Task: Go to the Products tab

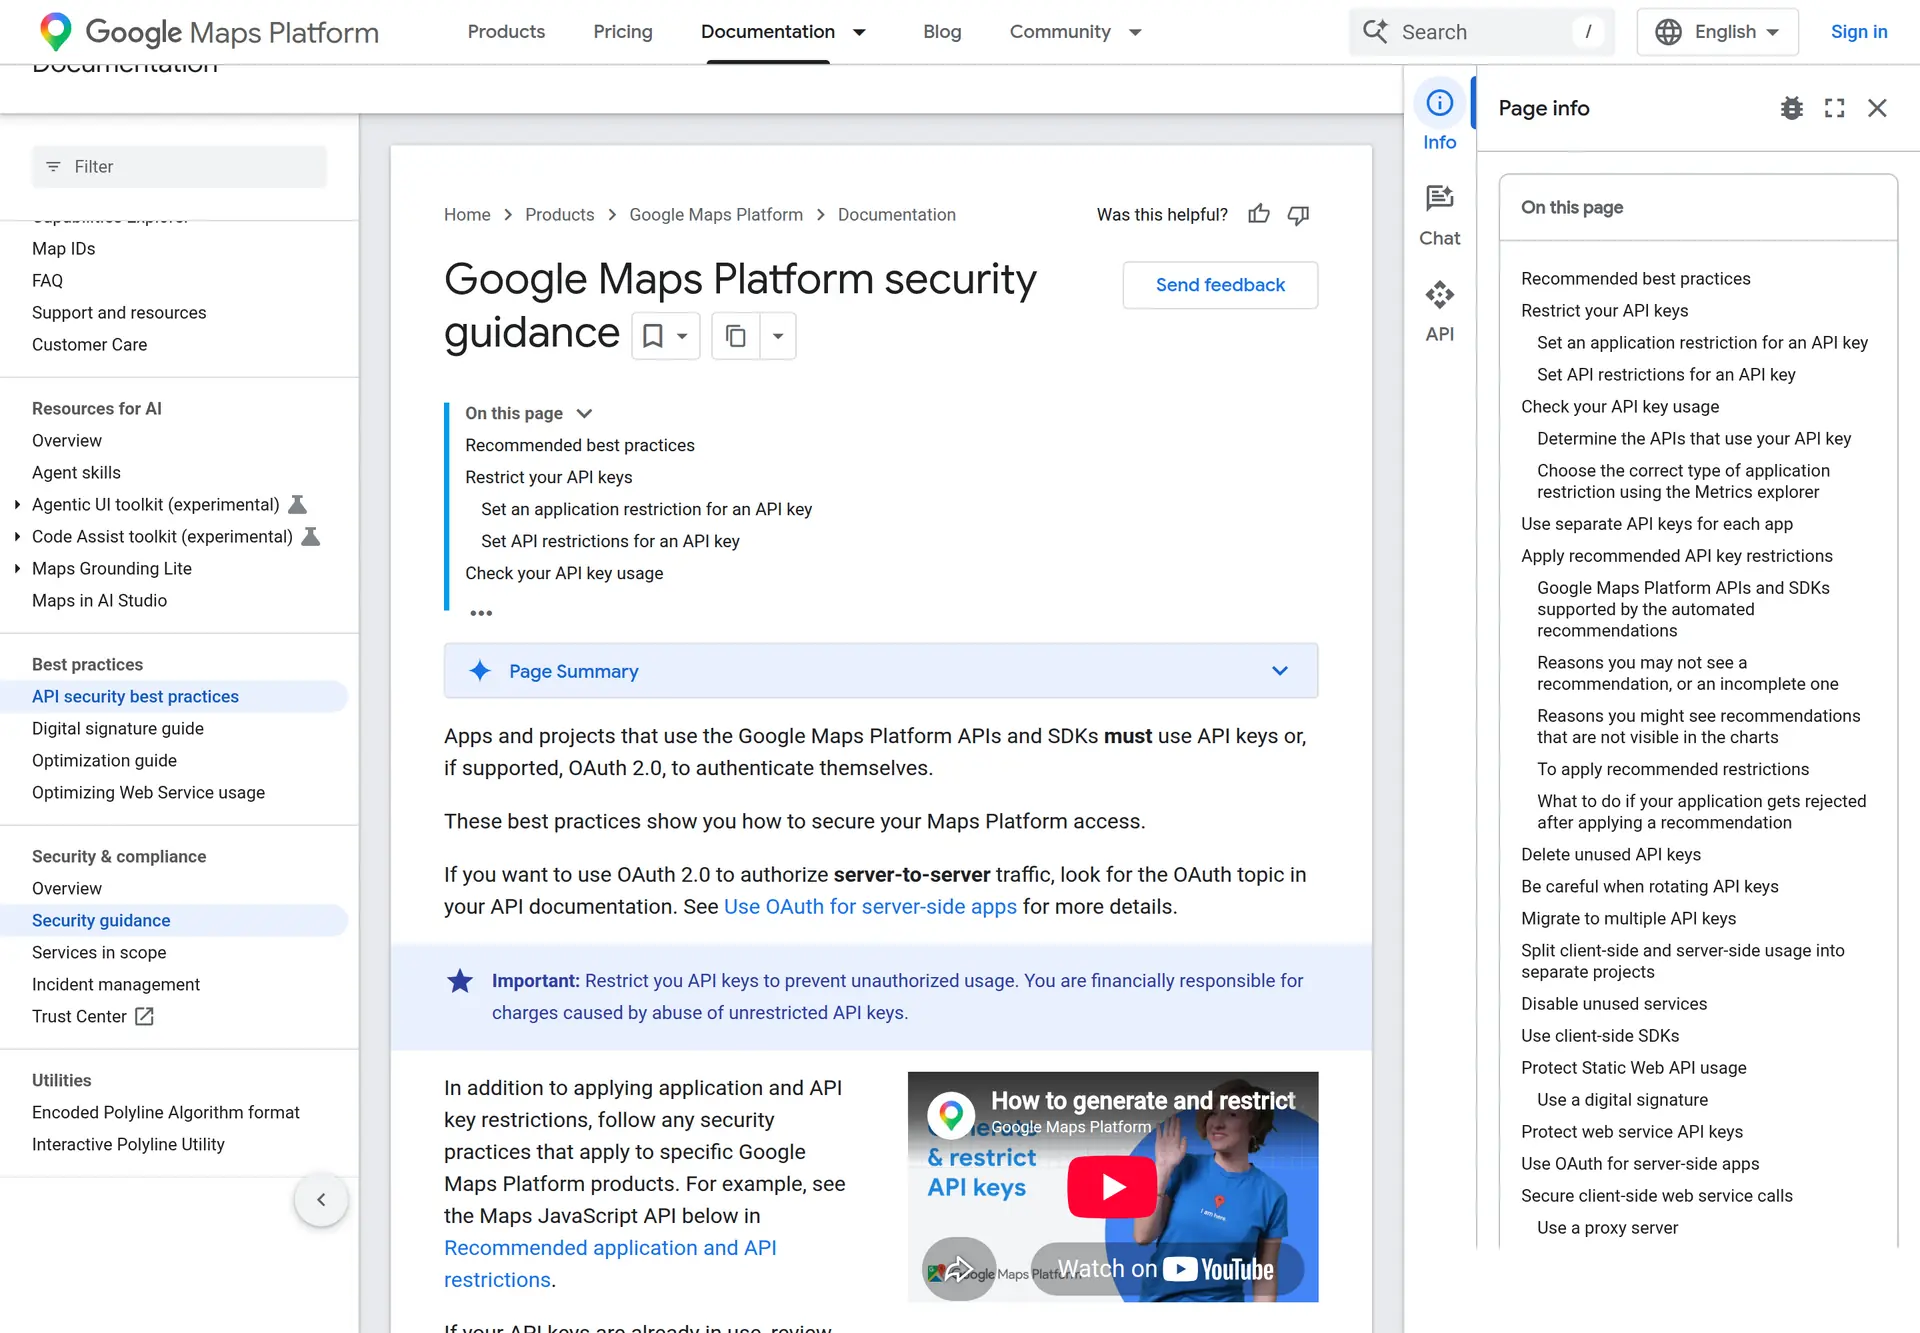Action: 506,32
